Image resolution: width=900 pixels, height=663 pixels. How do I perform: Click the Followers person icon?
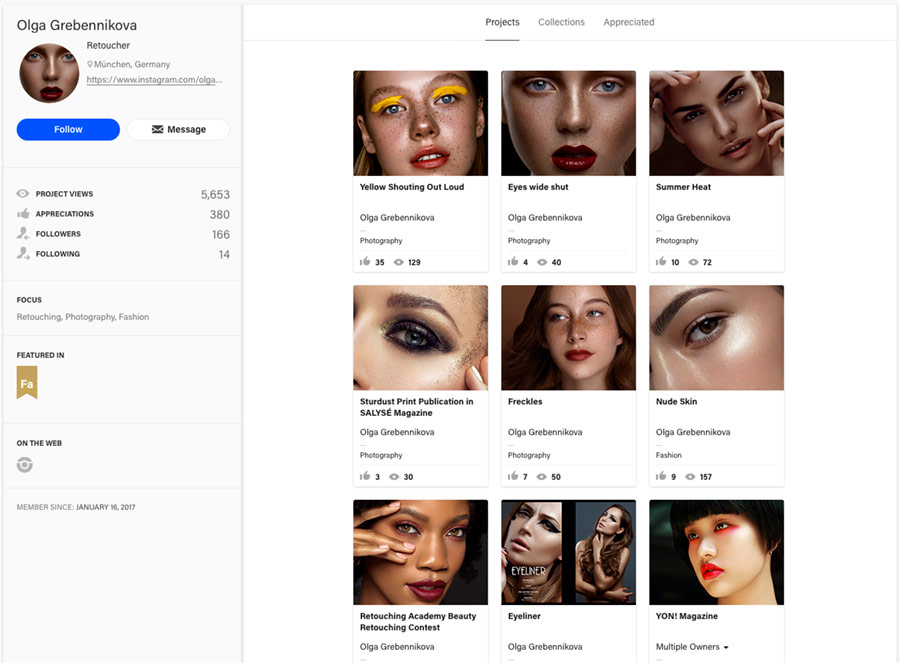tap(23, 233)
